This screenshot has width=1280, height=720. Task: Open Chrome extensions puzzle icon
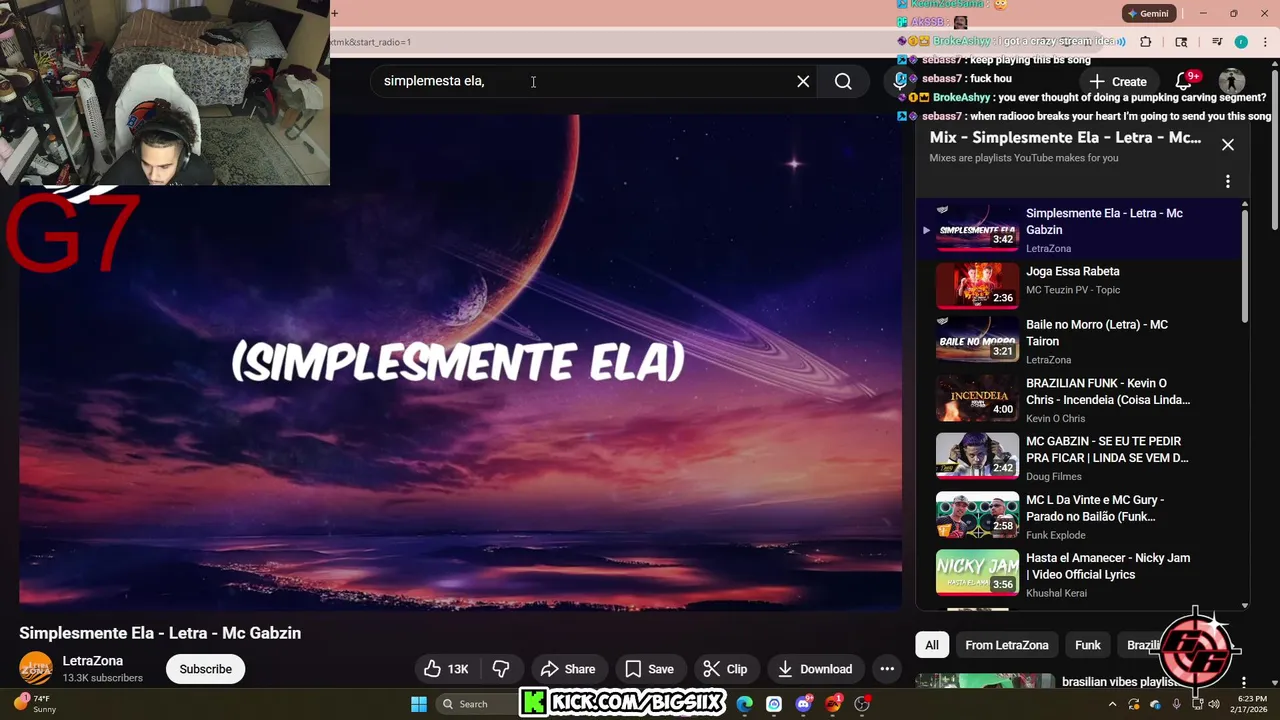pos(1146,42)
